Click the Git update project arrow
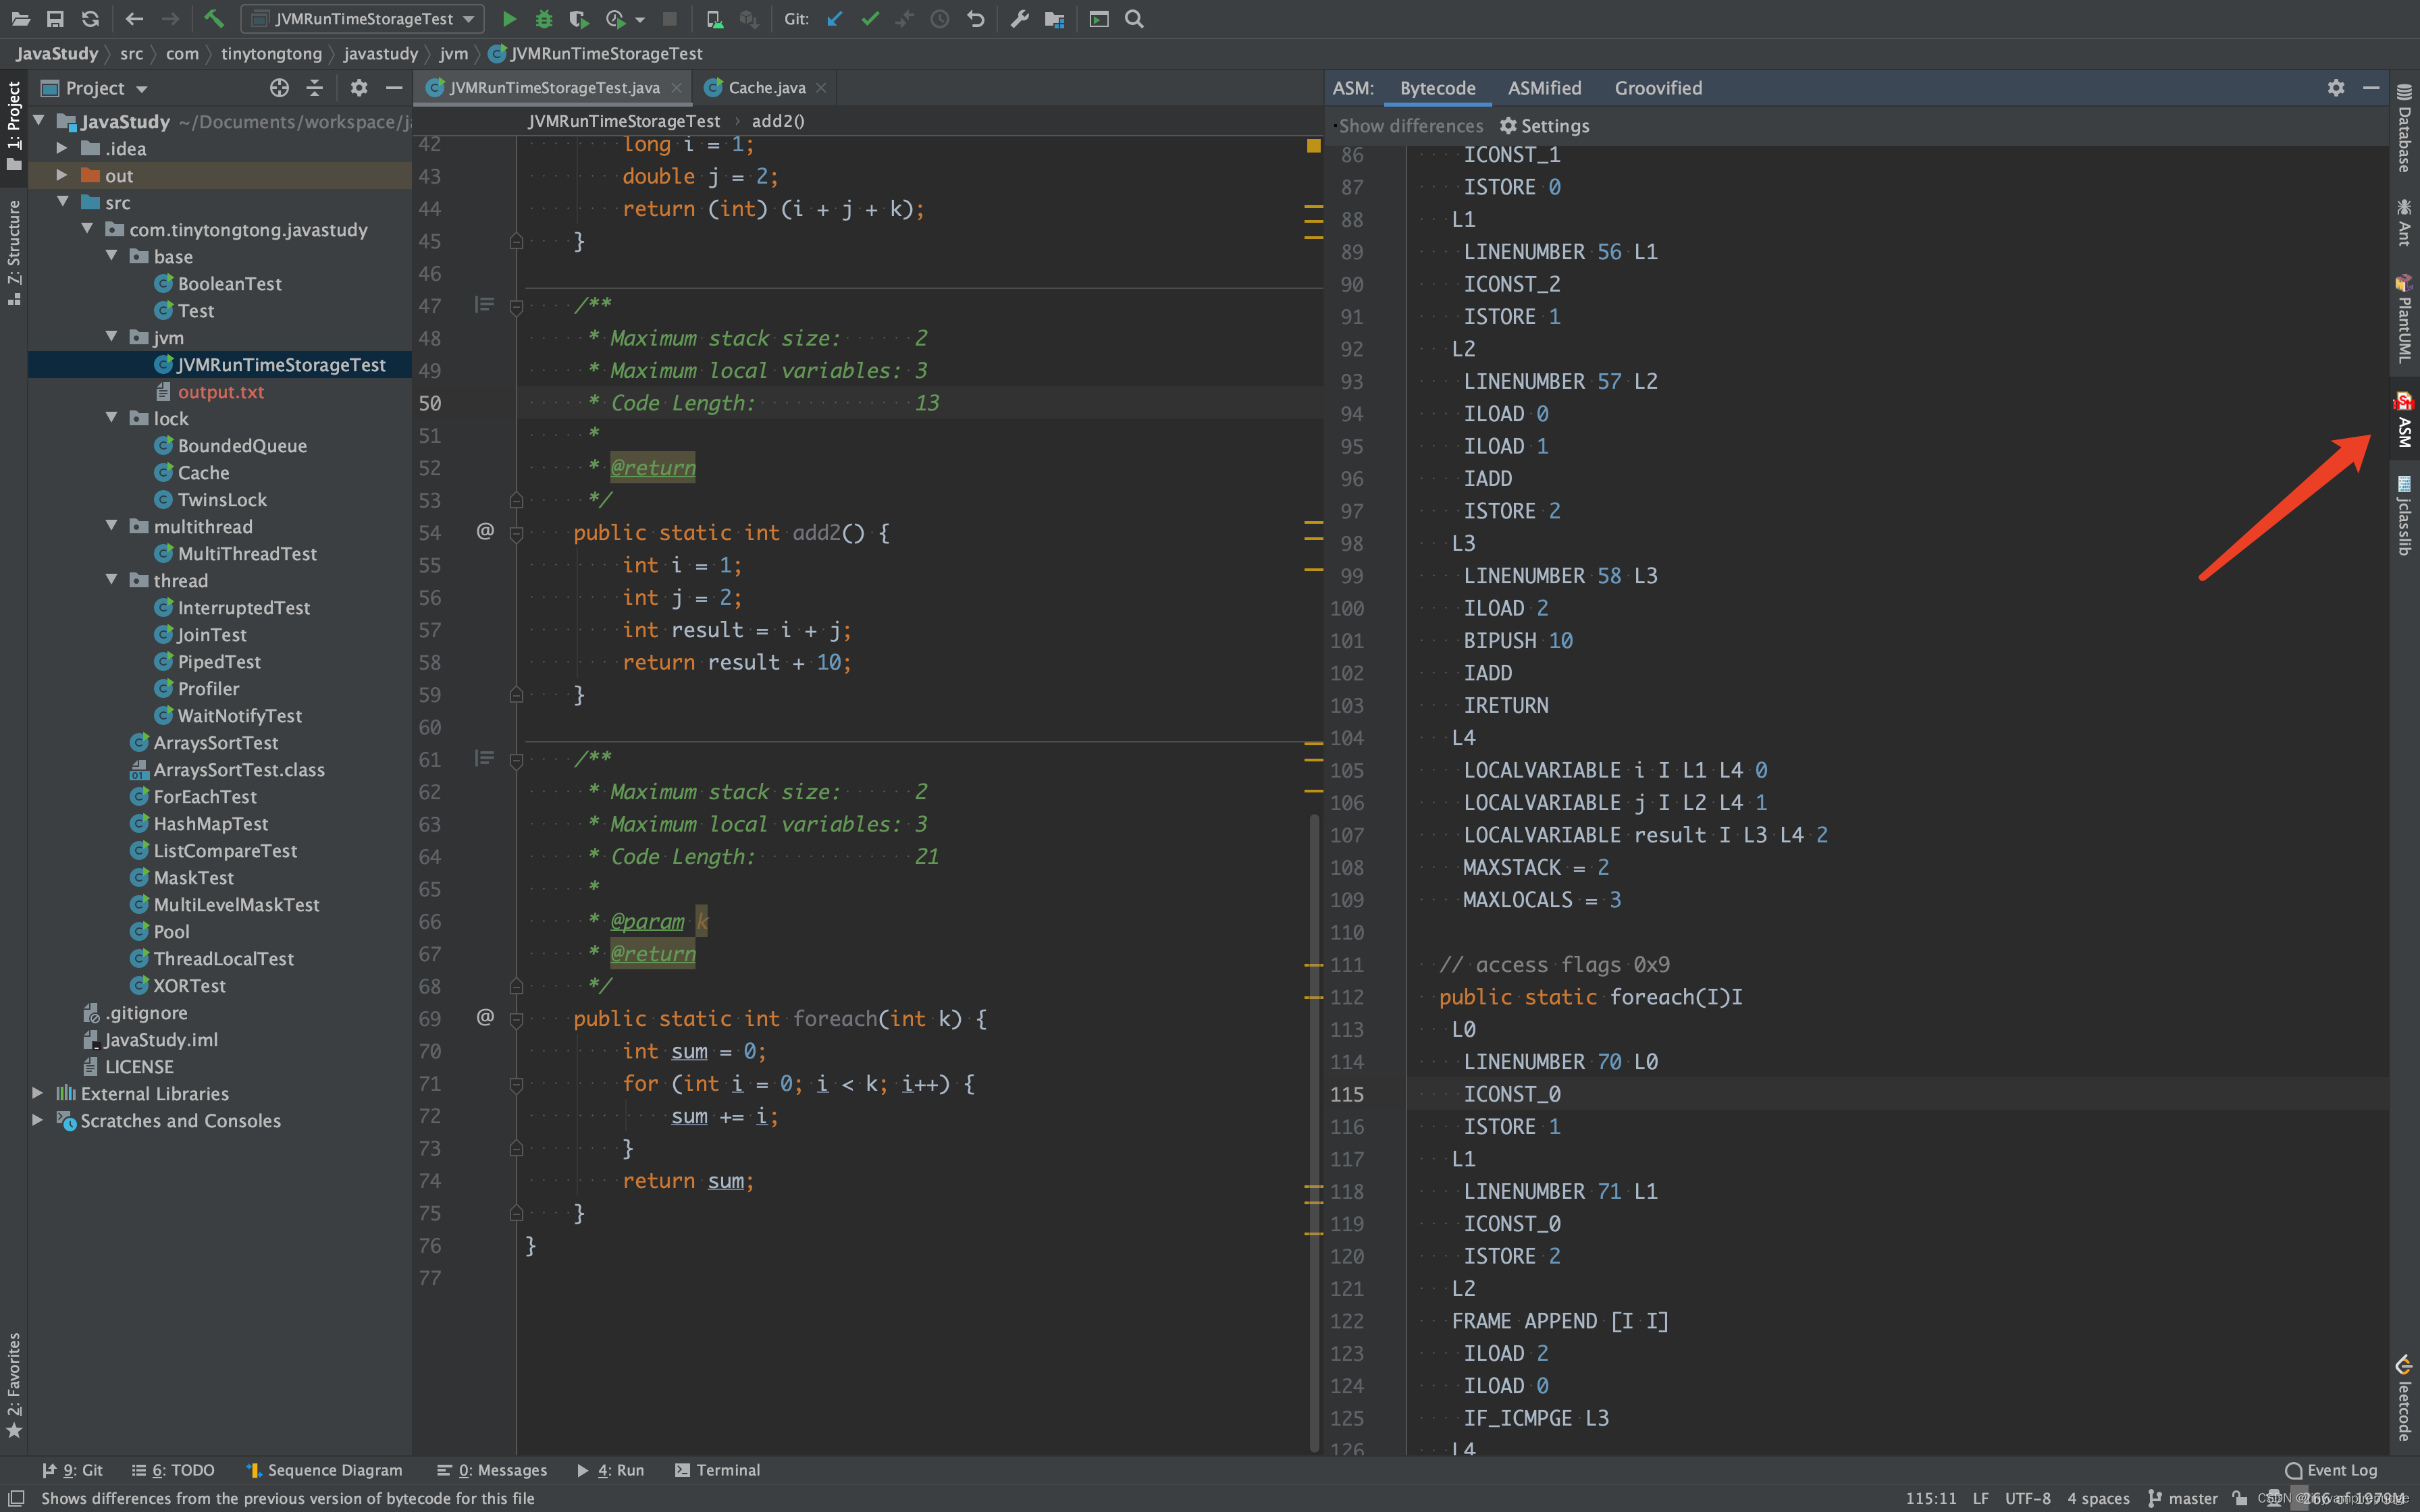Screen dimensions: 2420x1512 [x=834, y=19]
